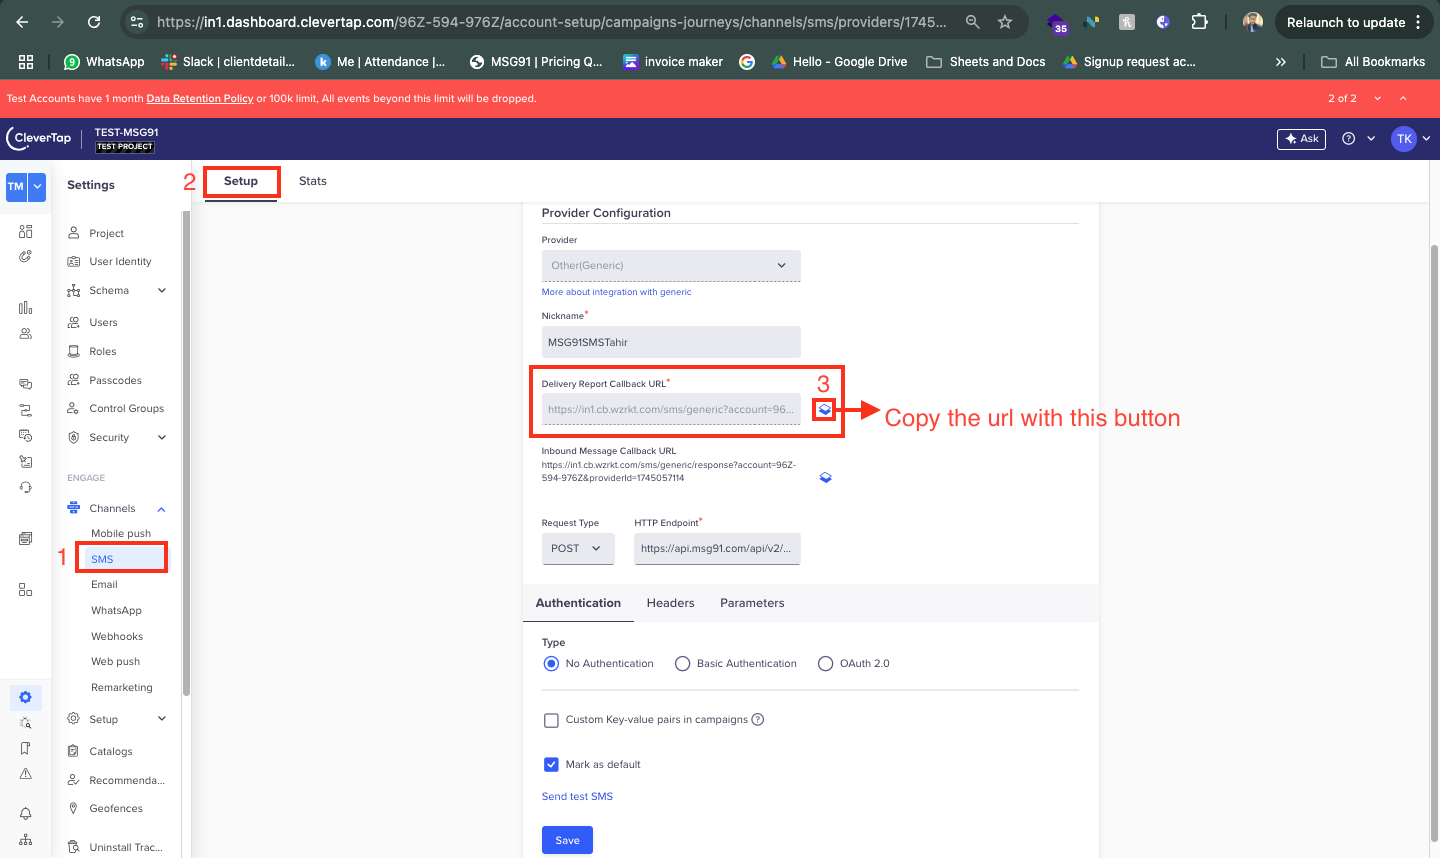The width and height of the screenshot is (1440, 858).
Task: Open Webhooks channel settings
Action: click(117, 636)
